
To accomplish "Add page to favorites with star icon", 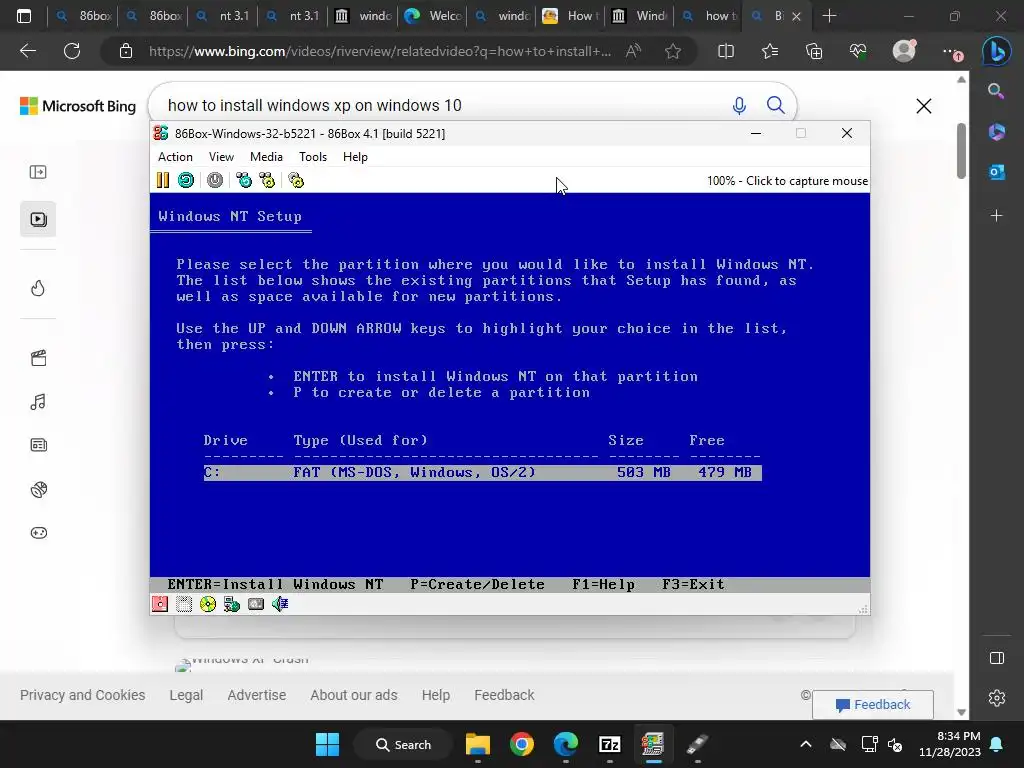I will point(673,51).
